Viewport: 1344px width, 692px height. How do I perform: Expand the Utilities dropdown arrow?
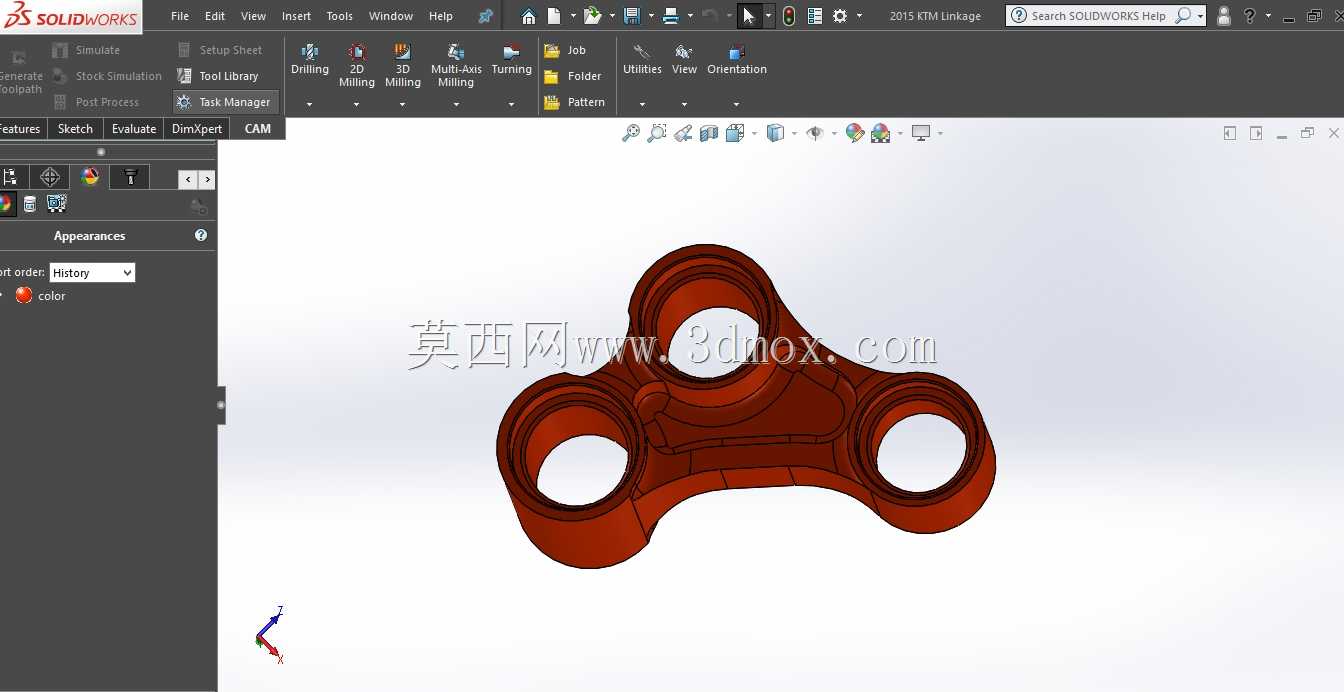pyautogui.click(x=642, y=104)
